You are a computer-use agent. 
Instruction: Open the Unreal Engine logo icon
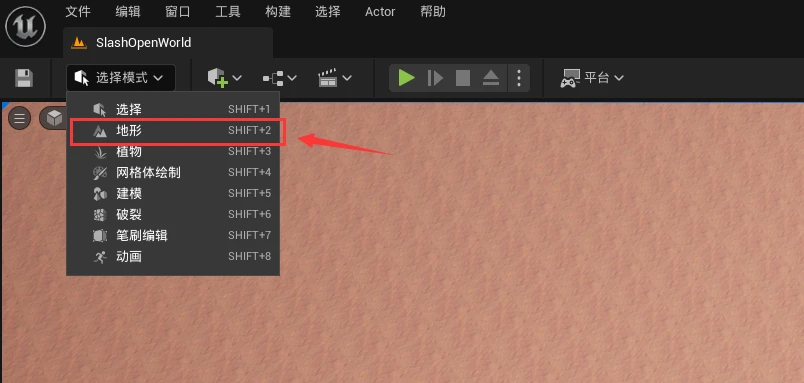pos(25,26)
